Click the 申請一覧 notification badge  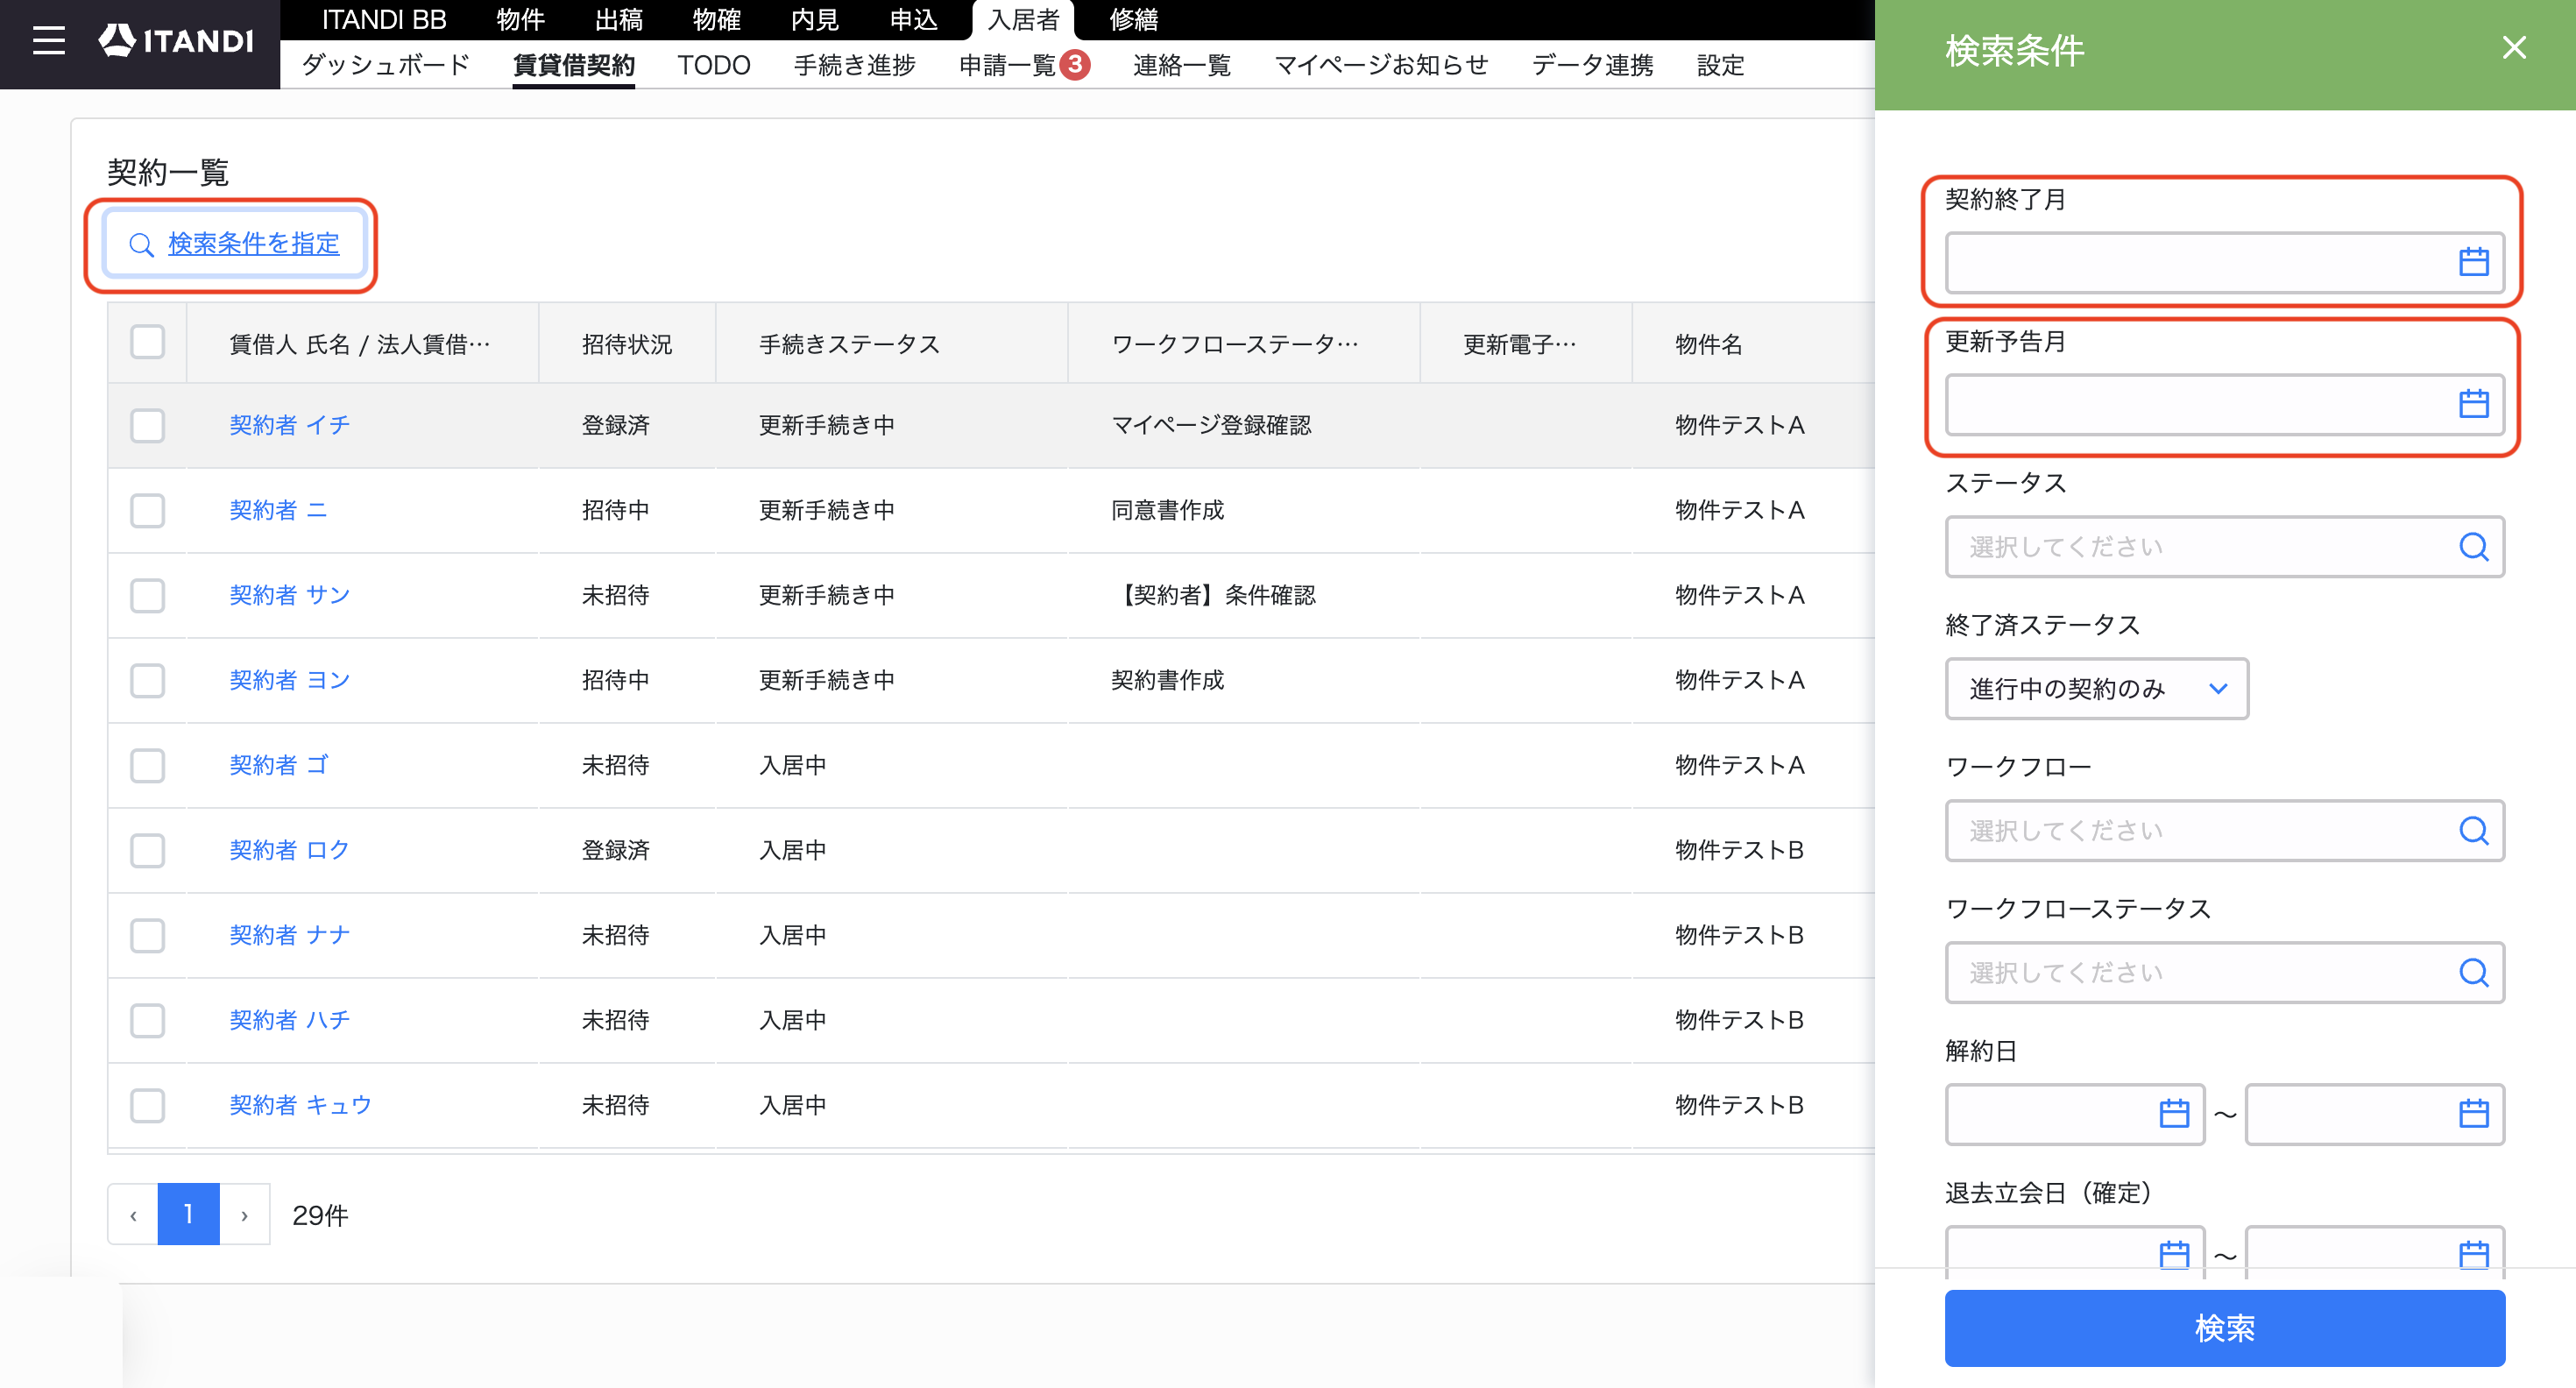point(1075,64)
